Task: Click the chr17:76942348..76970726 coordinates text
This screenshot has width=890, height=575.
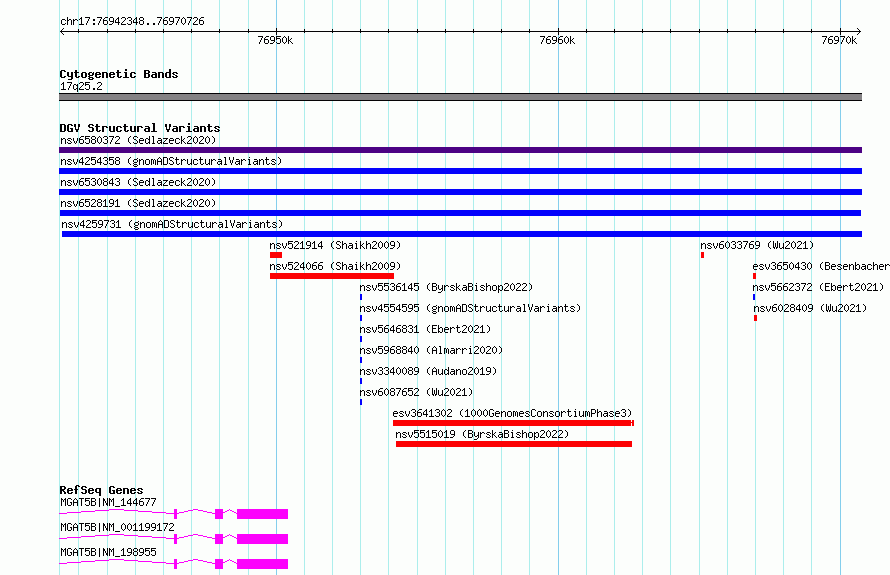Action: click(x=132, y=21)
